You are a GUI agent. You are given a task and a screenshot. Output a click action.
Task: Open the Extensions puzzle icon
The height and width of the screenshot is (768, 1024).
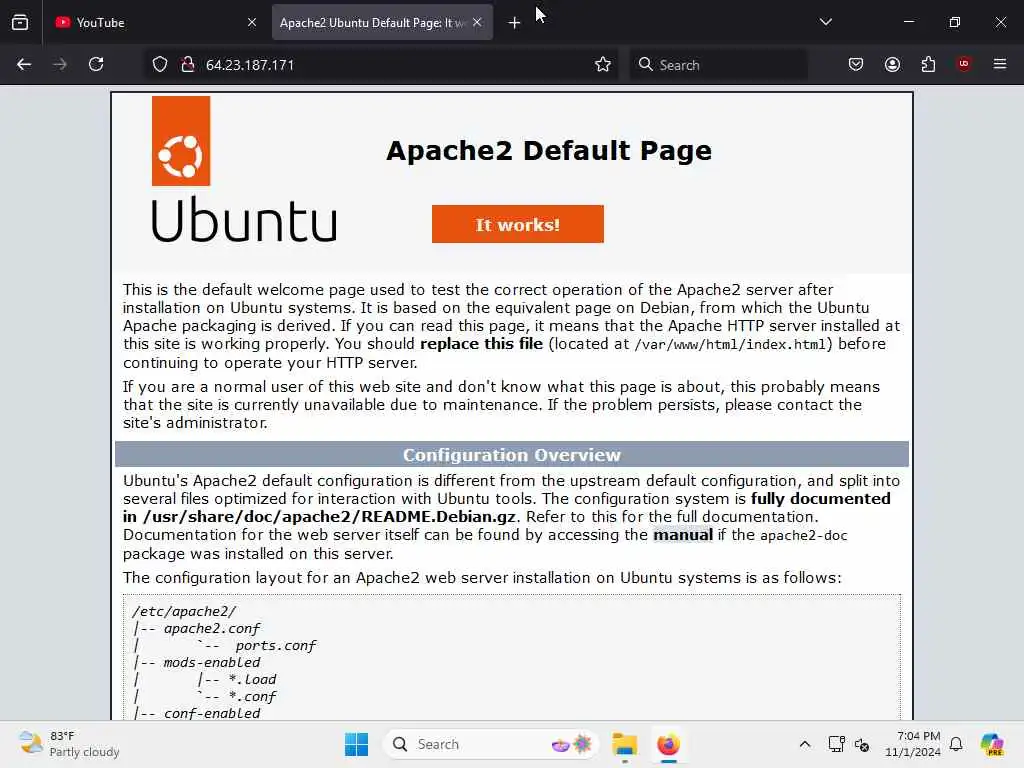tap(928, 64)
